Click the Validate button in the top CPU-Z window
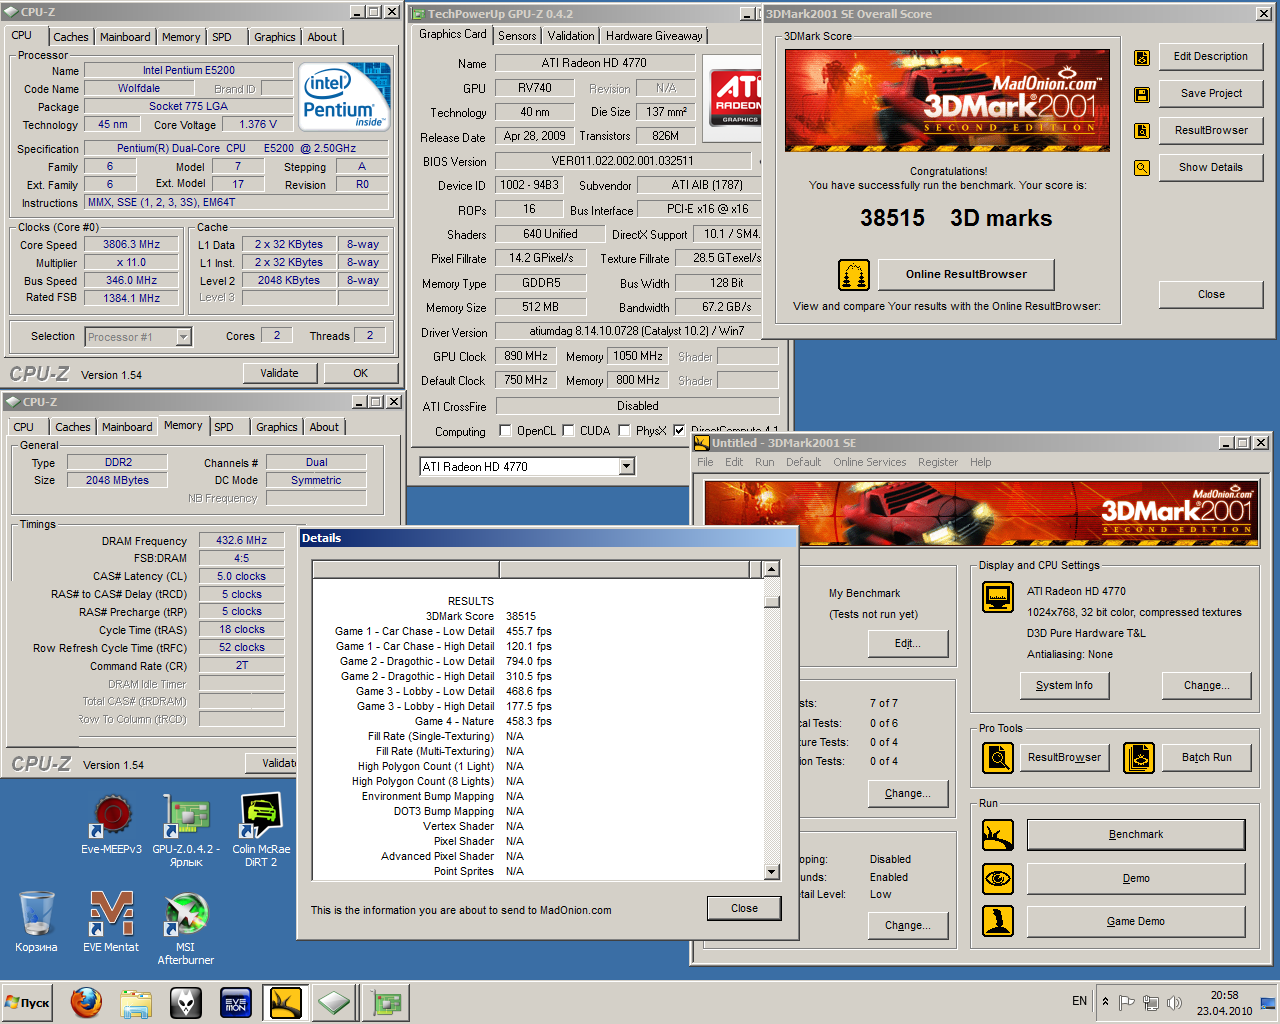The image size is (1280, 1024). click(279, 373)
